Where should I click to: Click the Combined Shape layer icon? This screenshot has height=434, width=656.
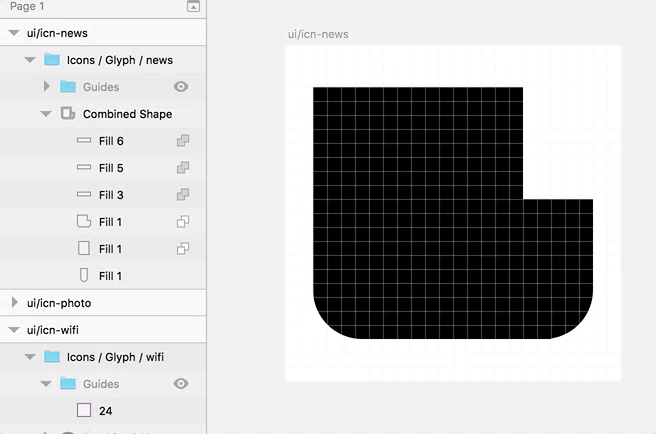point(68,113)
